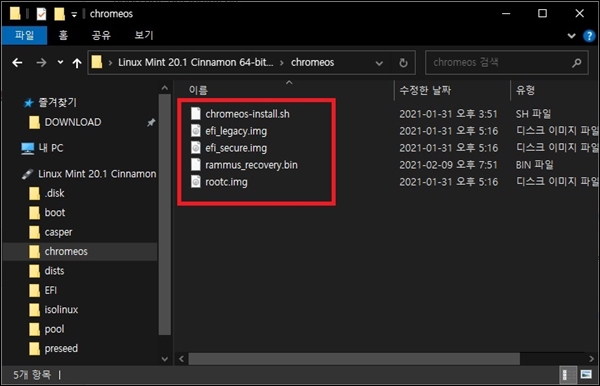Click the horizontal scrollbar right arrow

click(x=592, y=359)
